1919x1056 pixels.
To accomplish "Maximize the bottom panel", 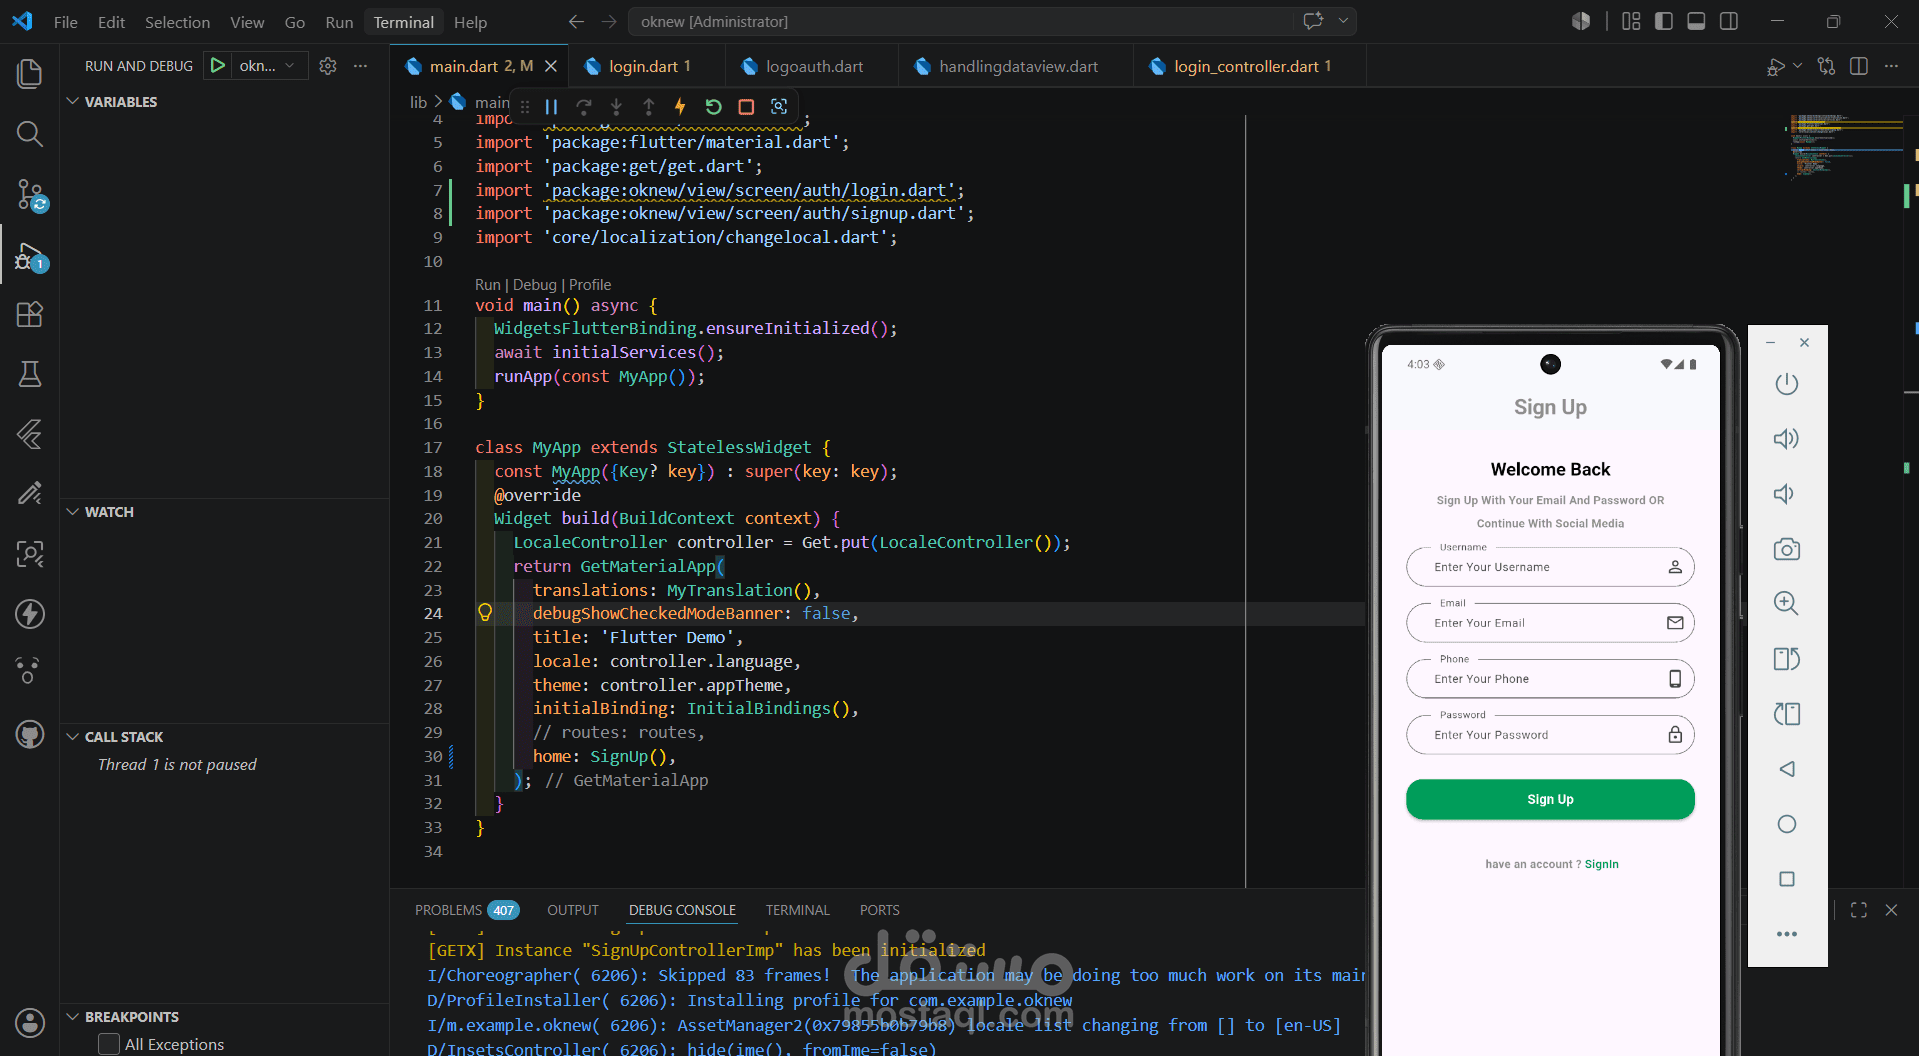I will (x=1859, y=910).
